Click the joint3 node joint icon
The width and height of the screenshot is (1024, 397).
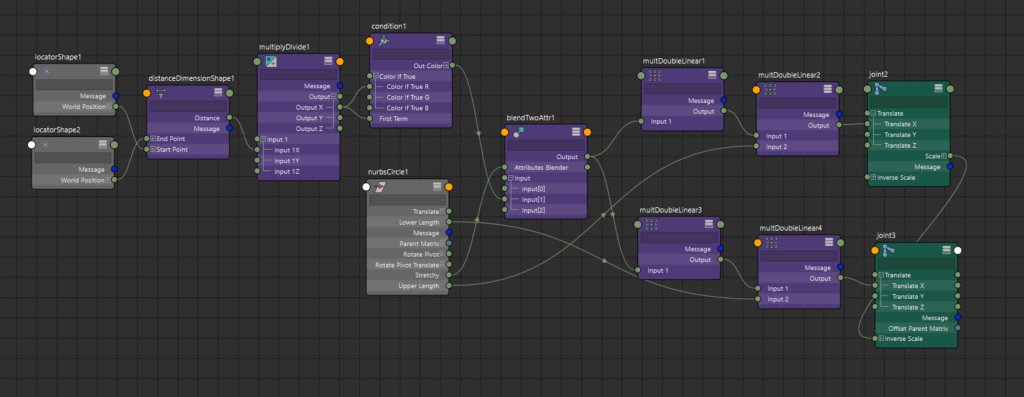click(x=888, y=250)
